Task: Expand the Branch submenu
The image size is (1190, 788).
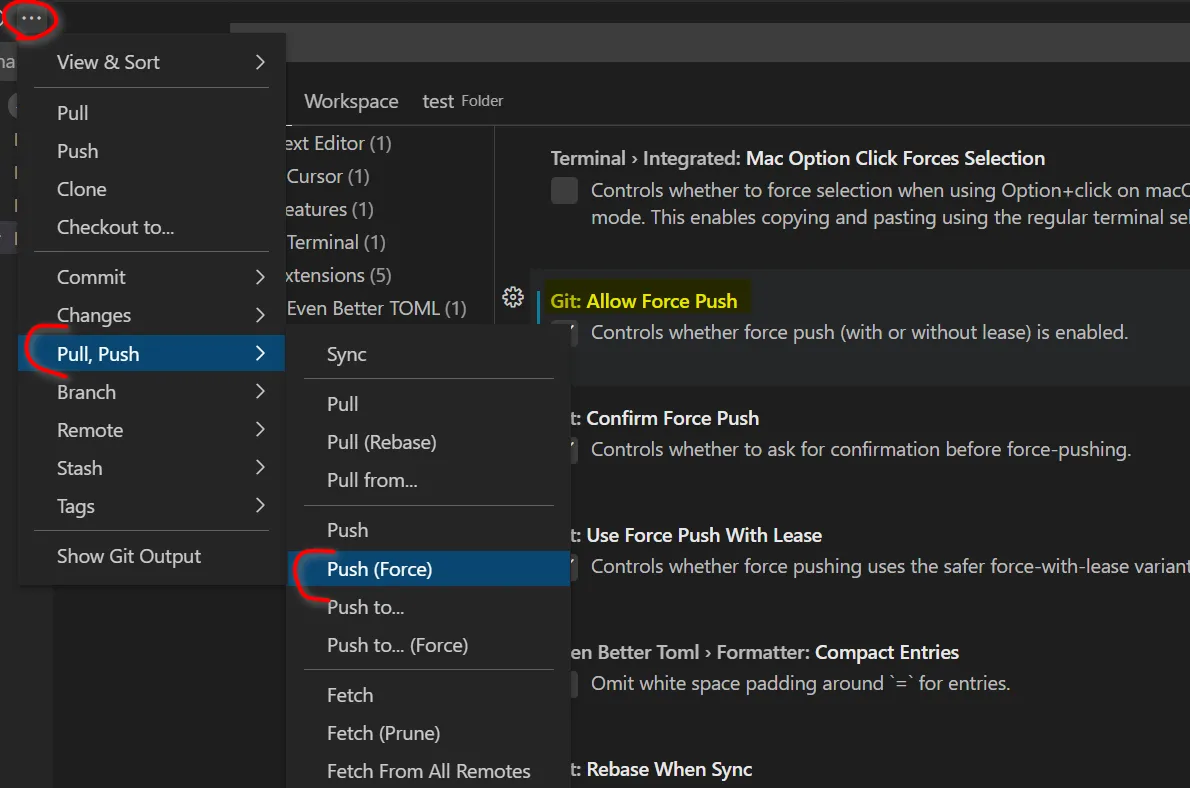Action: tap(86, 392)
